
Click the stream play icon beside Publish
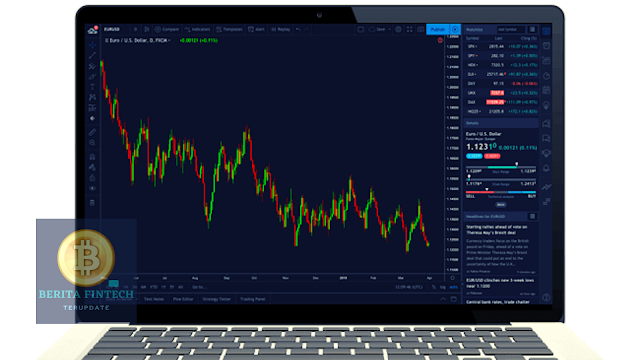(455, 29)
